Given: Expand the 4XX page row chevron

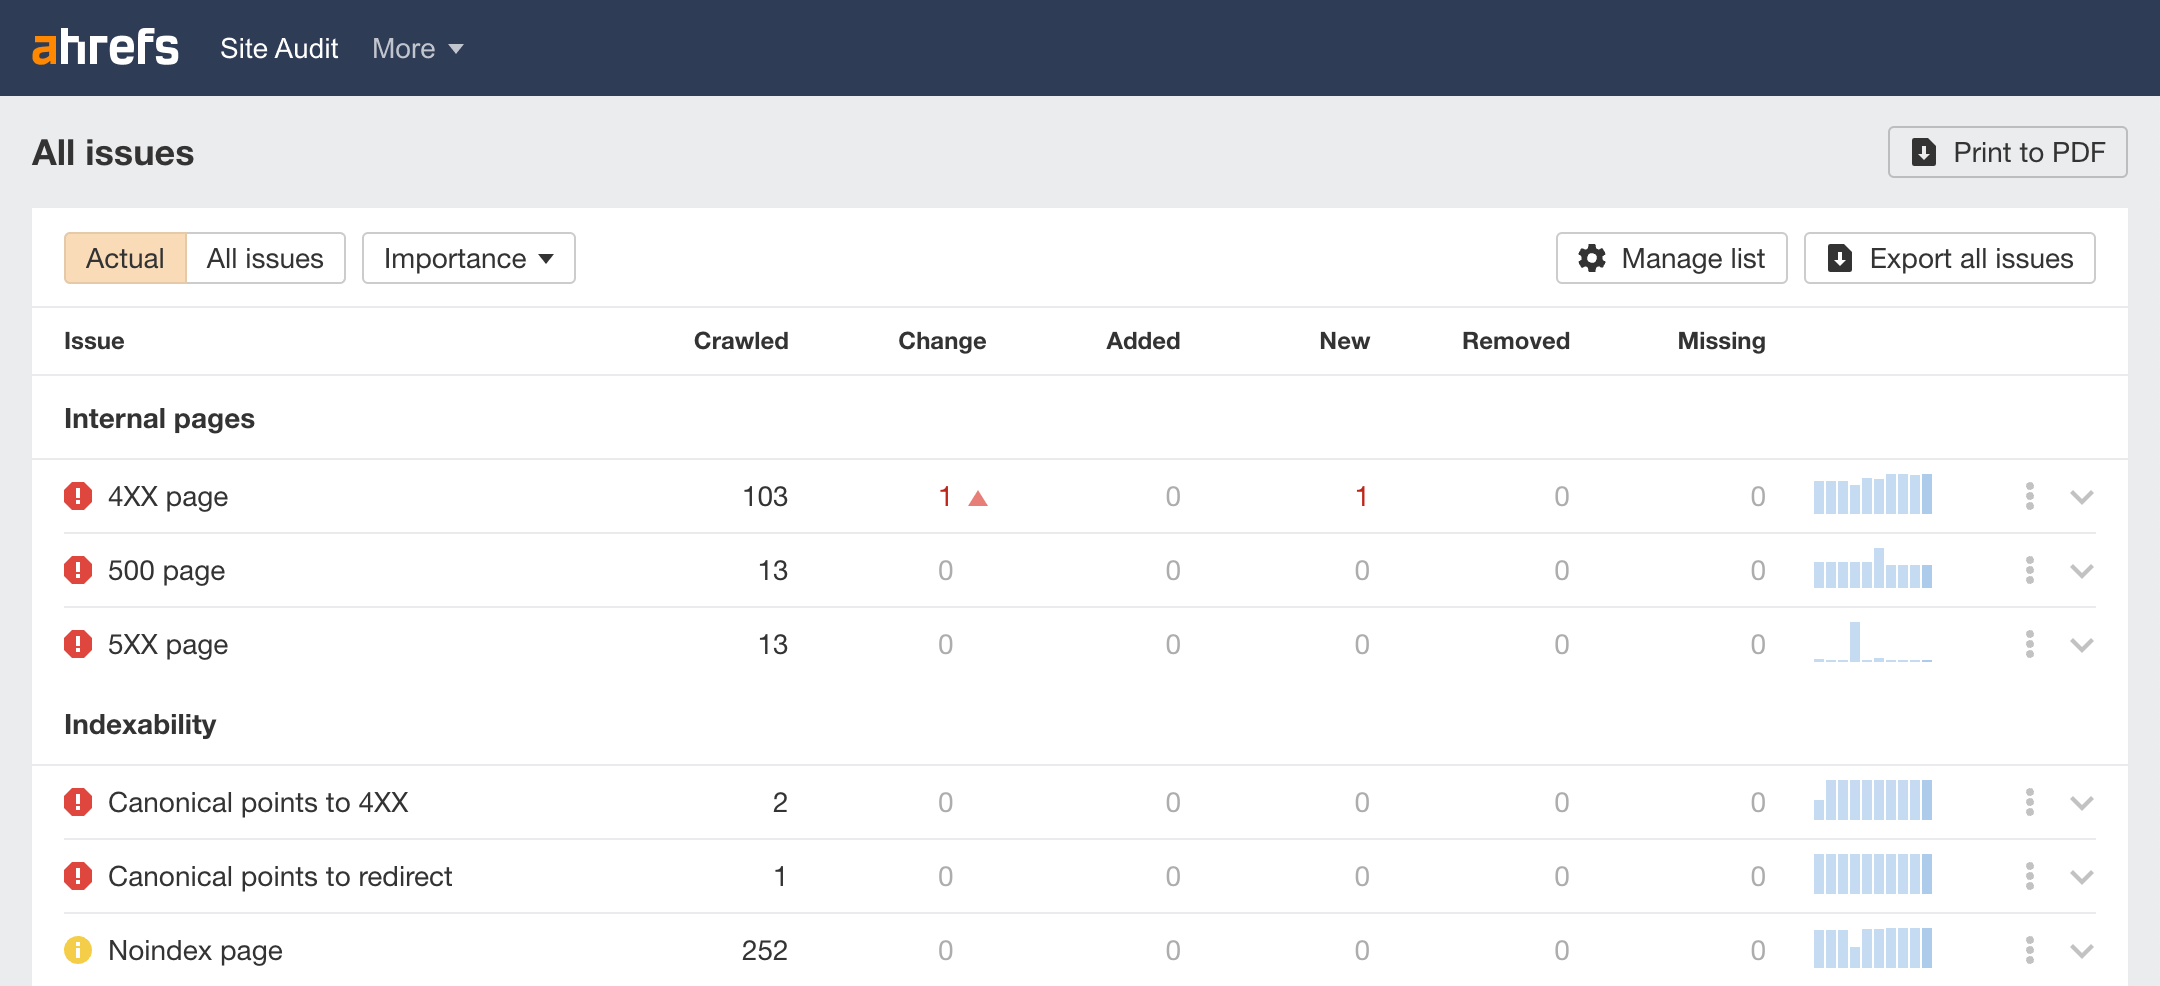Looking at the screenshot, I should coord(2082,497).
